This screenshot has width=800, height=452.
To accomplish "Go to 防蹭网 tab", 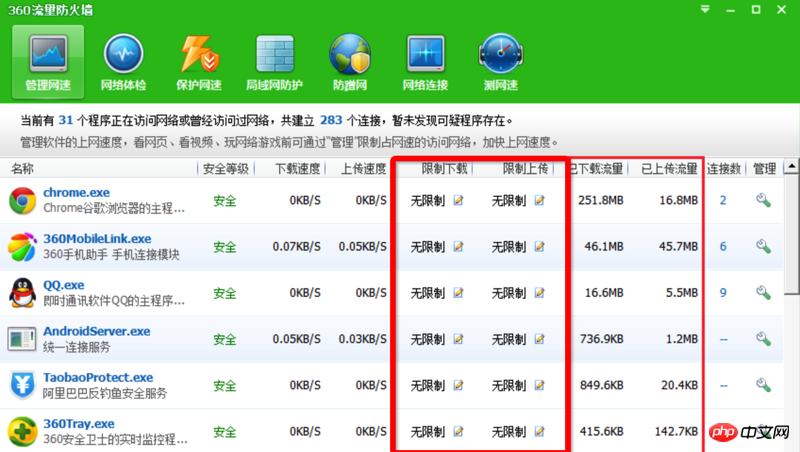I will [350, 62].
